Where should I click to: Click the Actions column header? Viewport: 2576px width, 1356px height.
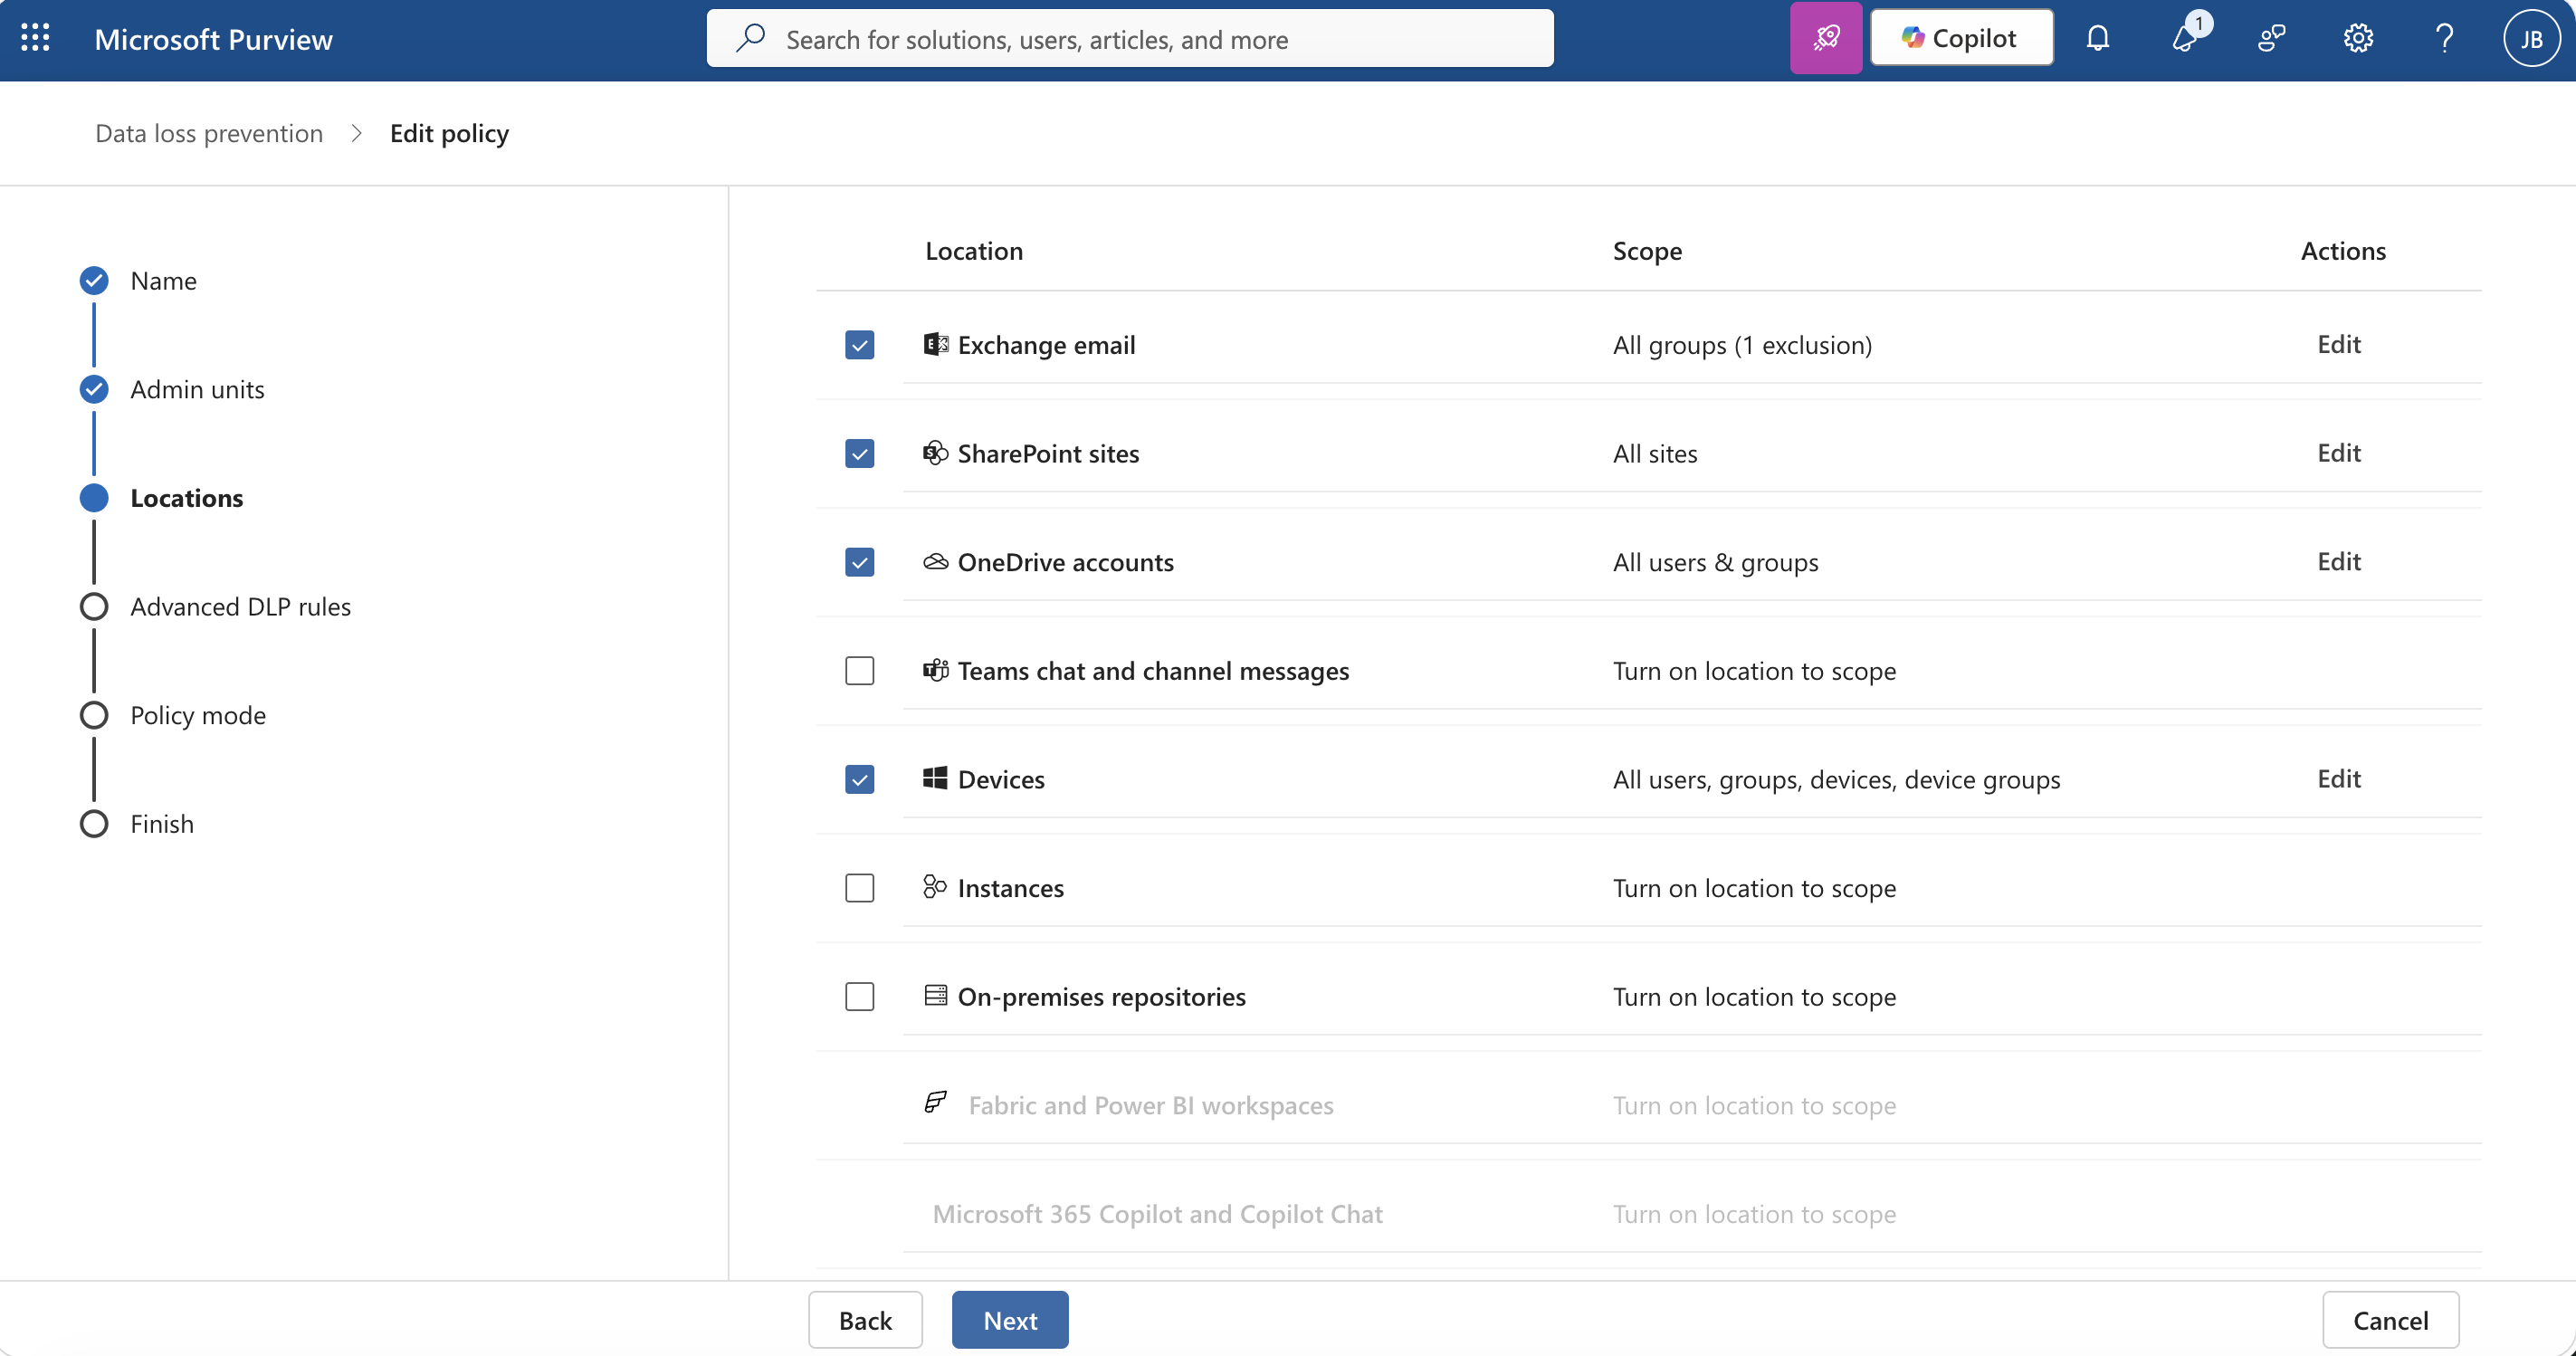point(2343,251)
